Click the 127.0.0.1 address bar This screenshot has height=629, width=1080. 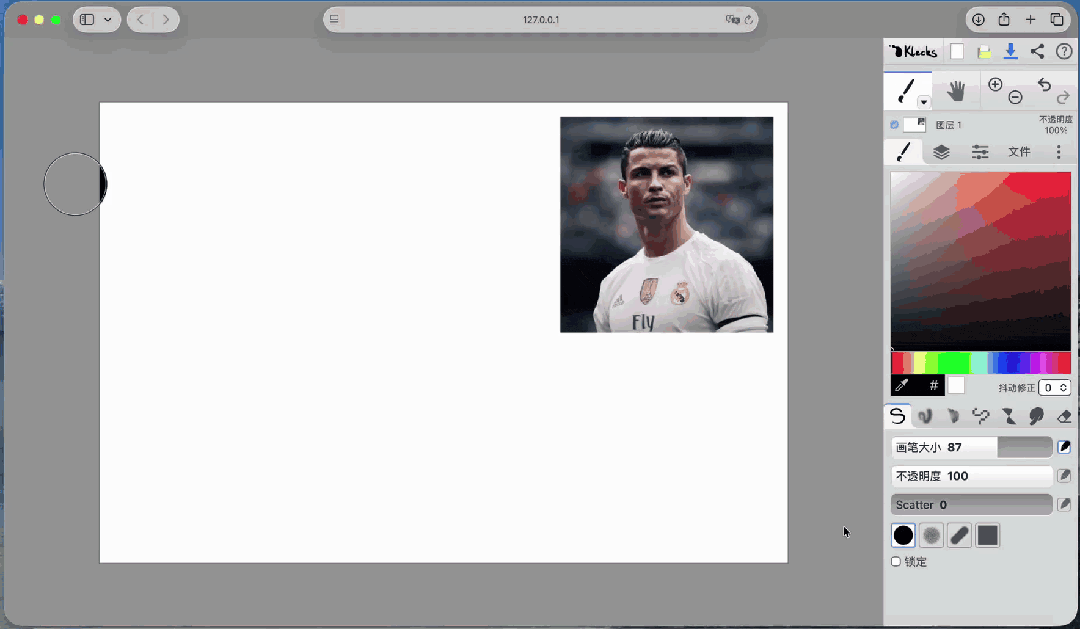(x=541, y=19)
